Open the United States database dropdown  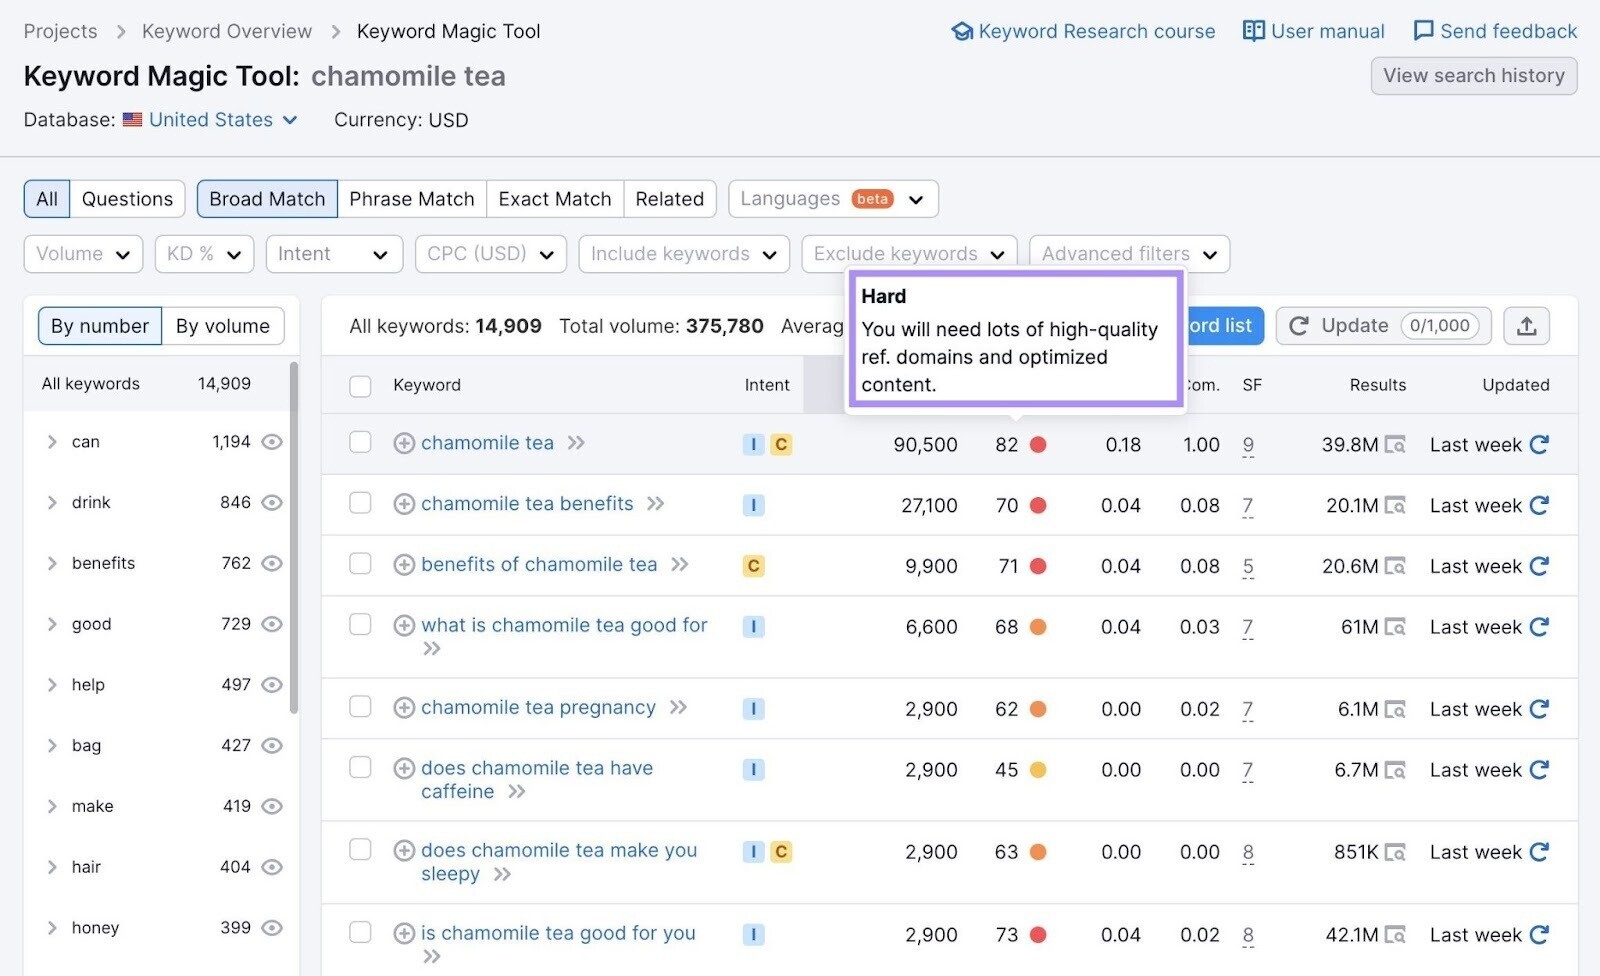click(222, 120)
